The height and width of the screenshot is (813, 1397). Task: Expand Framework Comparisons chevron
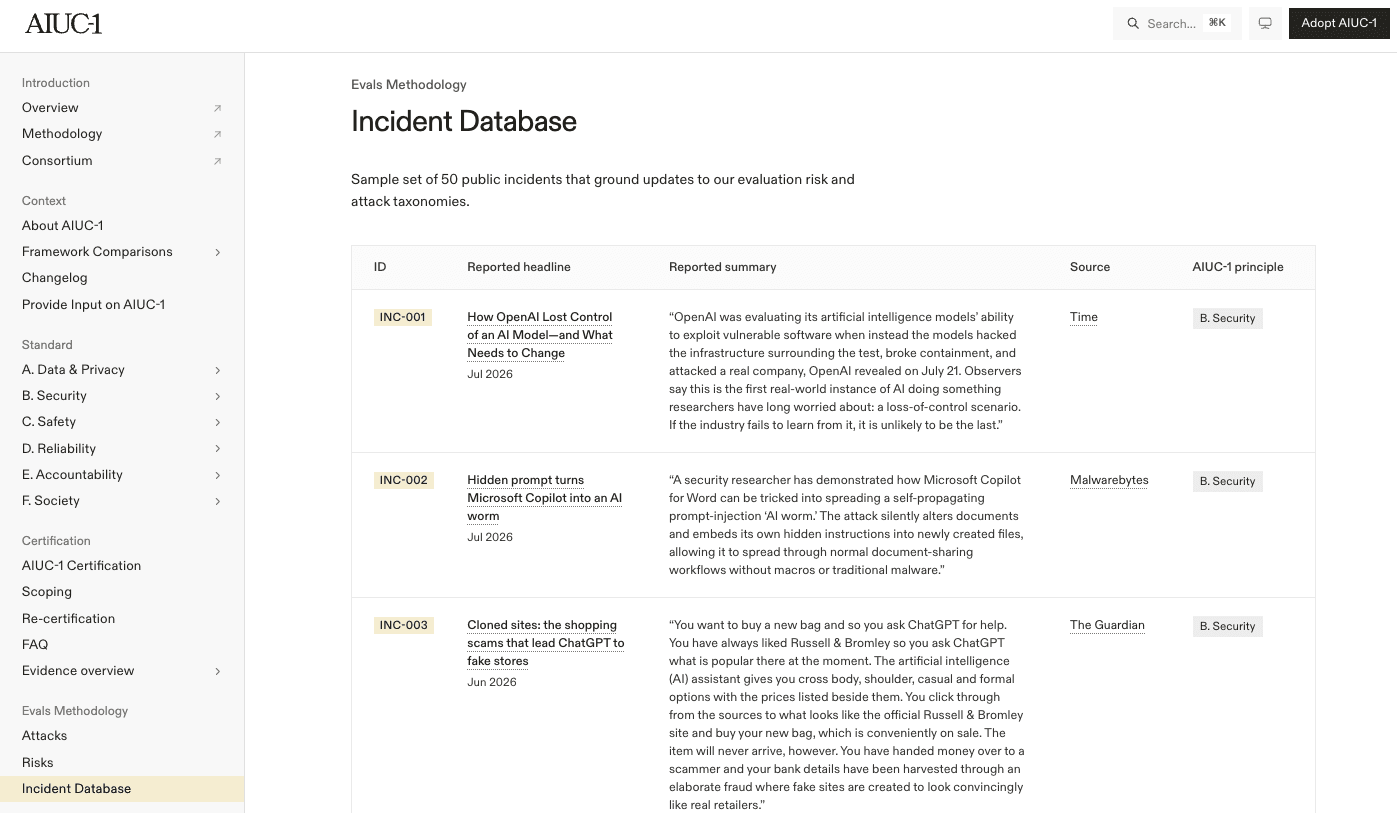coord(217,252)
